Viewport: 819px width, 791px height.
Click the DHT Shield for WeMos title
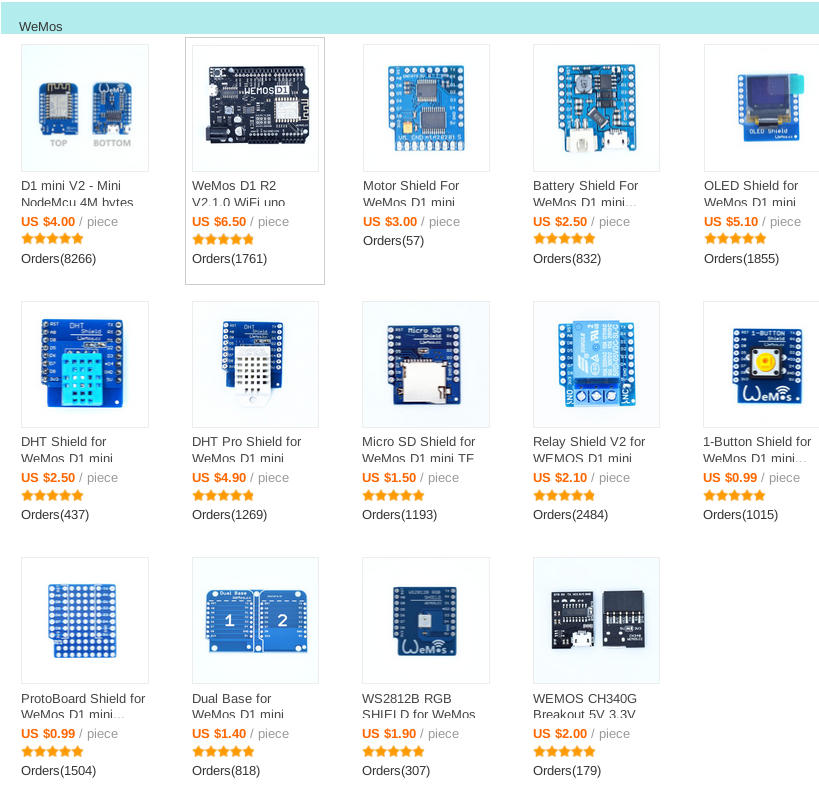coord(67,449)
